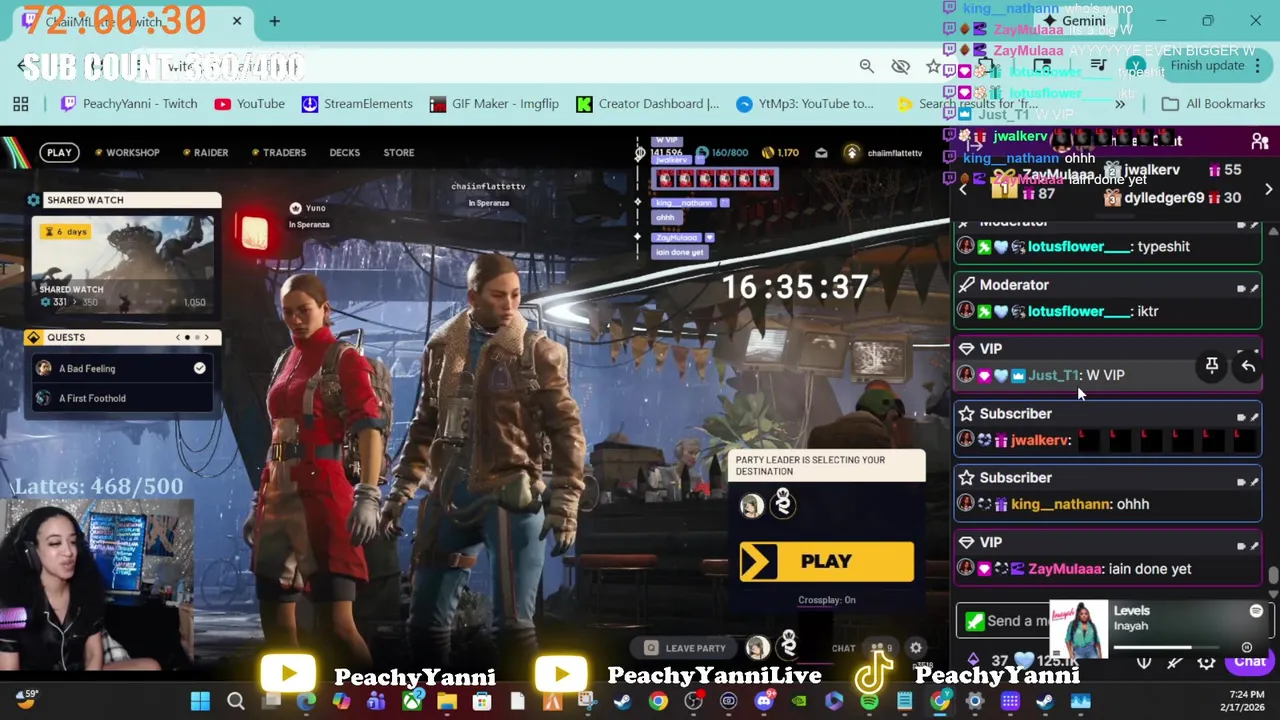The image size is (1280, 720).
Task: Open Windows taskbar Search
Action: coord(236,702)
